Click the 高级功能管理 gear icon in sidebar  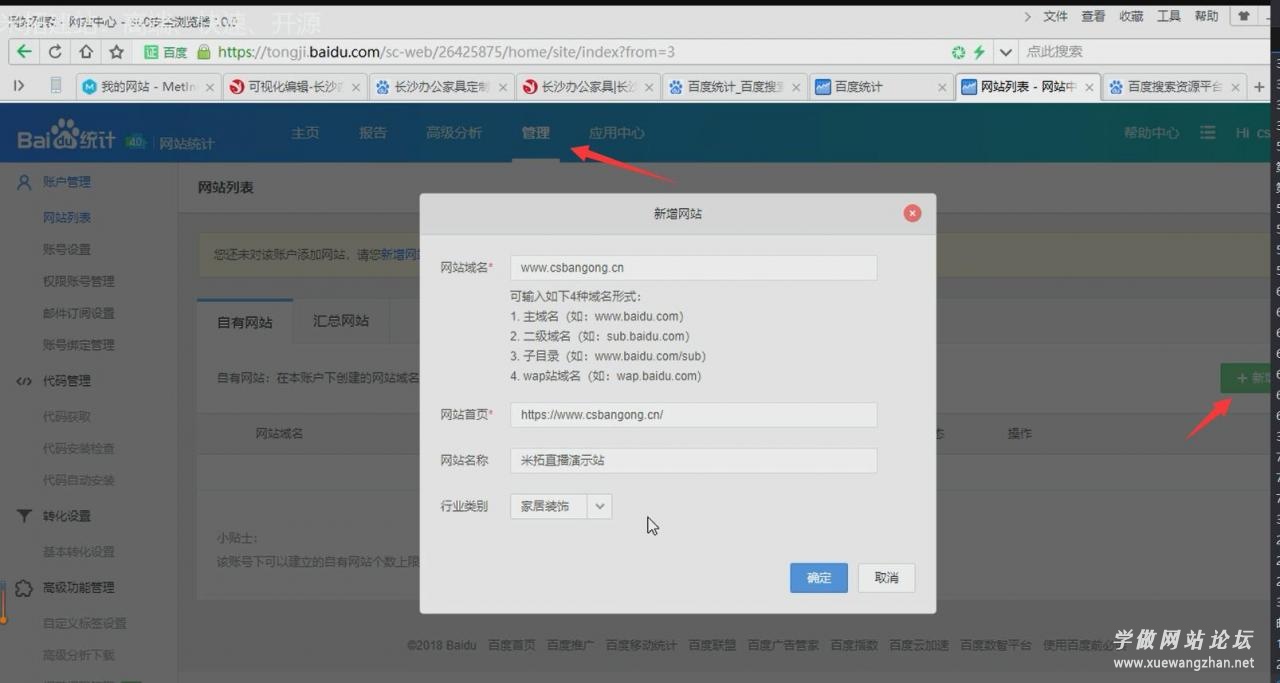coord(22,588)
